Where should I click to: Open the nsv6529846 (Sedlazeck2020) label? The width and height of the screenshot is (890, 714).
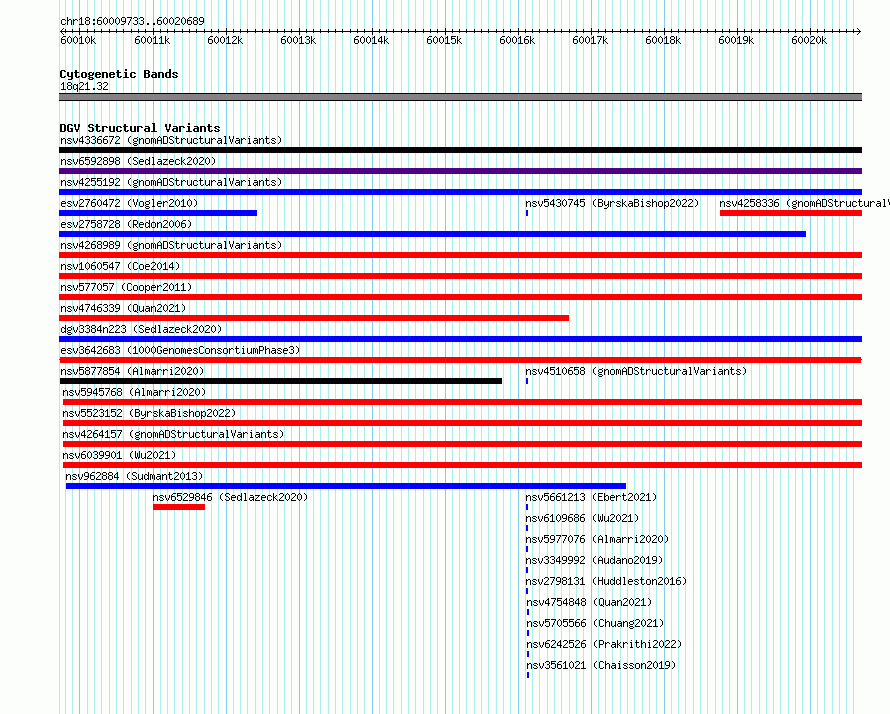coord(230,497)
